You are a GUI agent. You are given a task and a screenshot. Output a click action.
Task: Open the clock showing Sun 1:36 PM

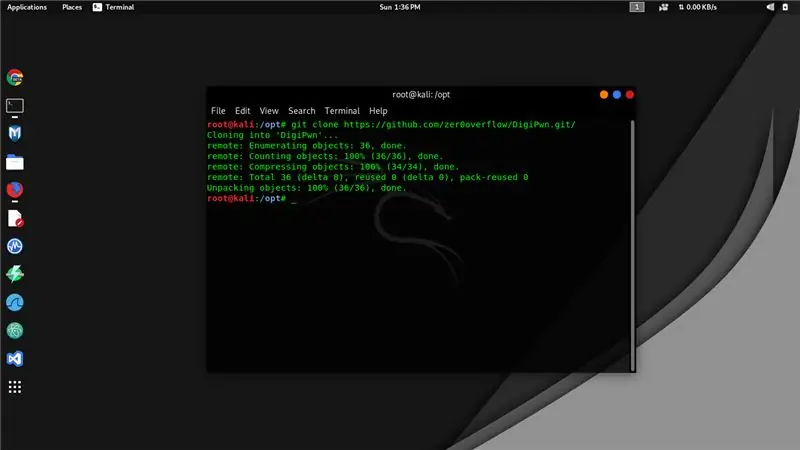point(400,7)
